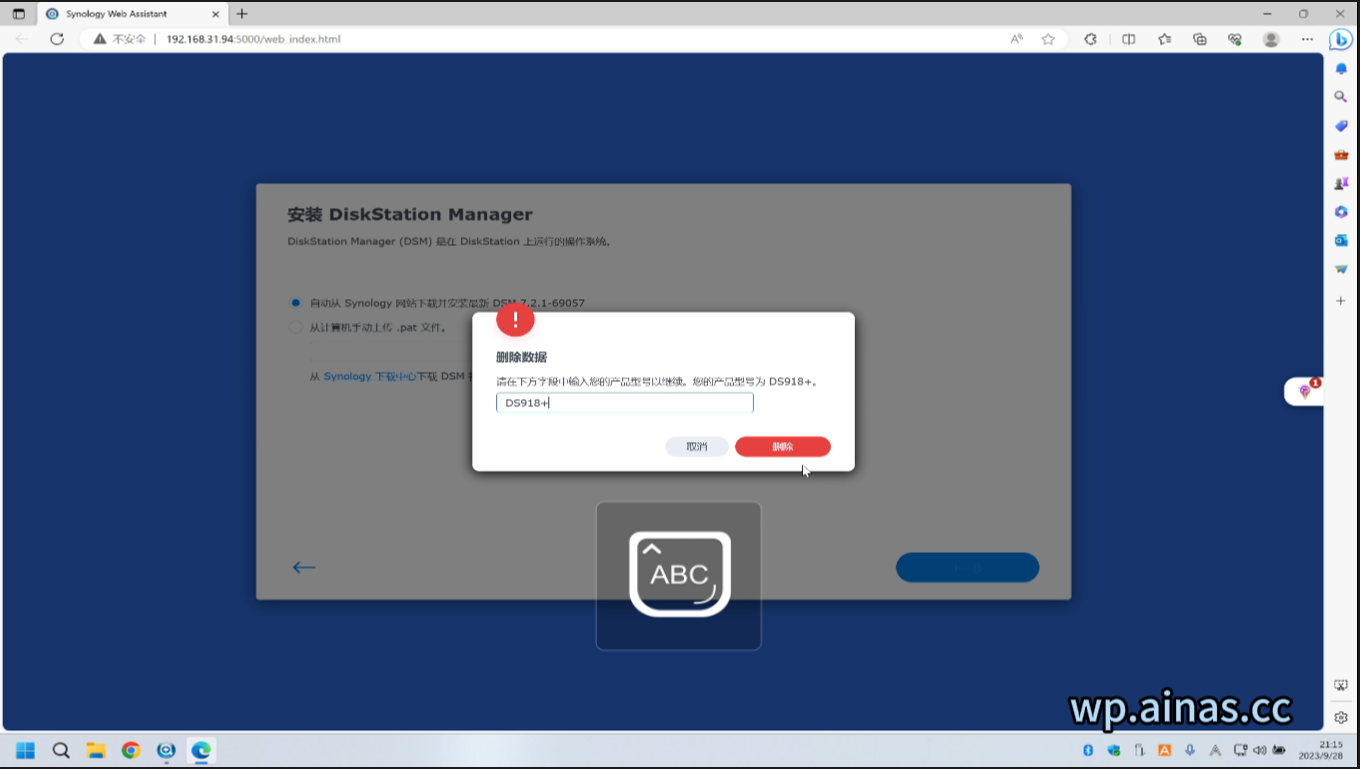This screenshot has width=1360, height=769.
Task: Open Browser essentials heart icon
Action: pyautogui.click(x=1235, y=39)
